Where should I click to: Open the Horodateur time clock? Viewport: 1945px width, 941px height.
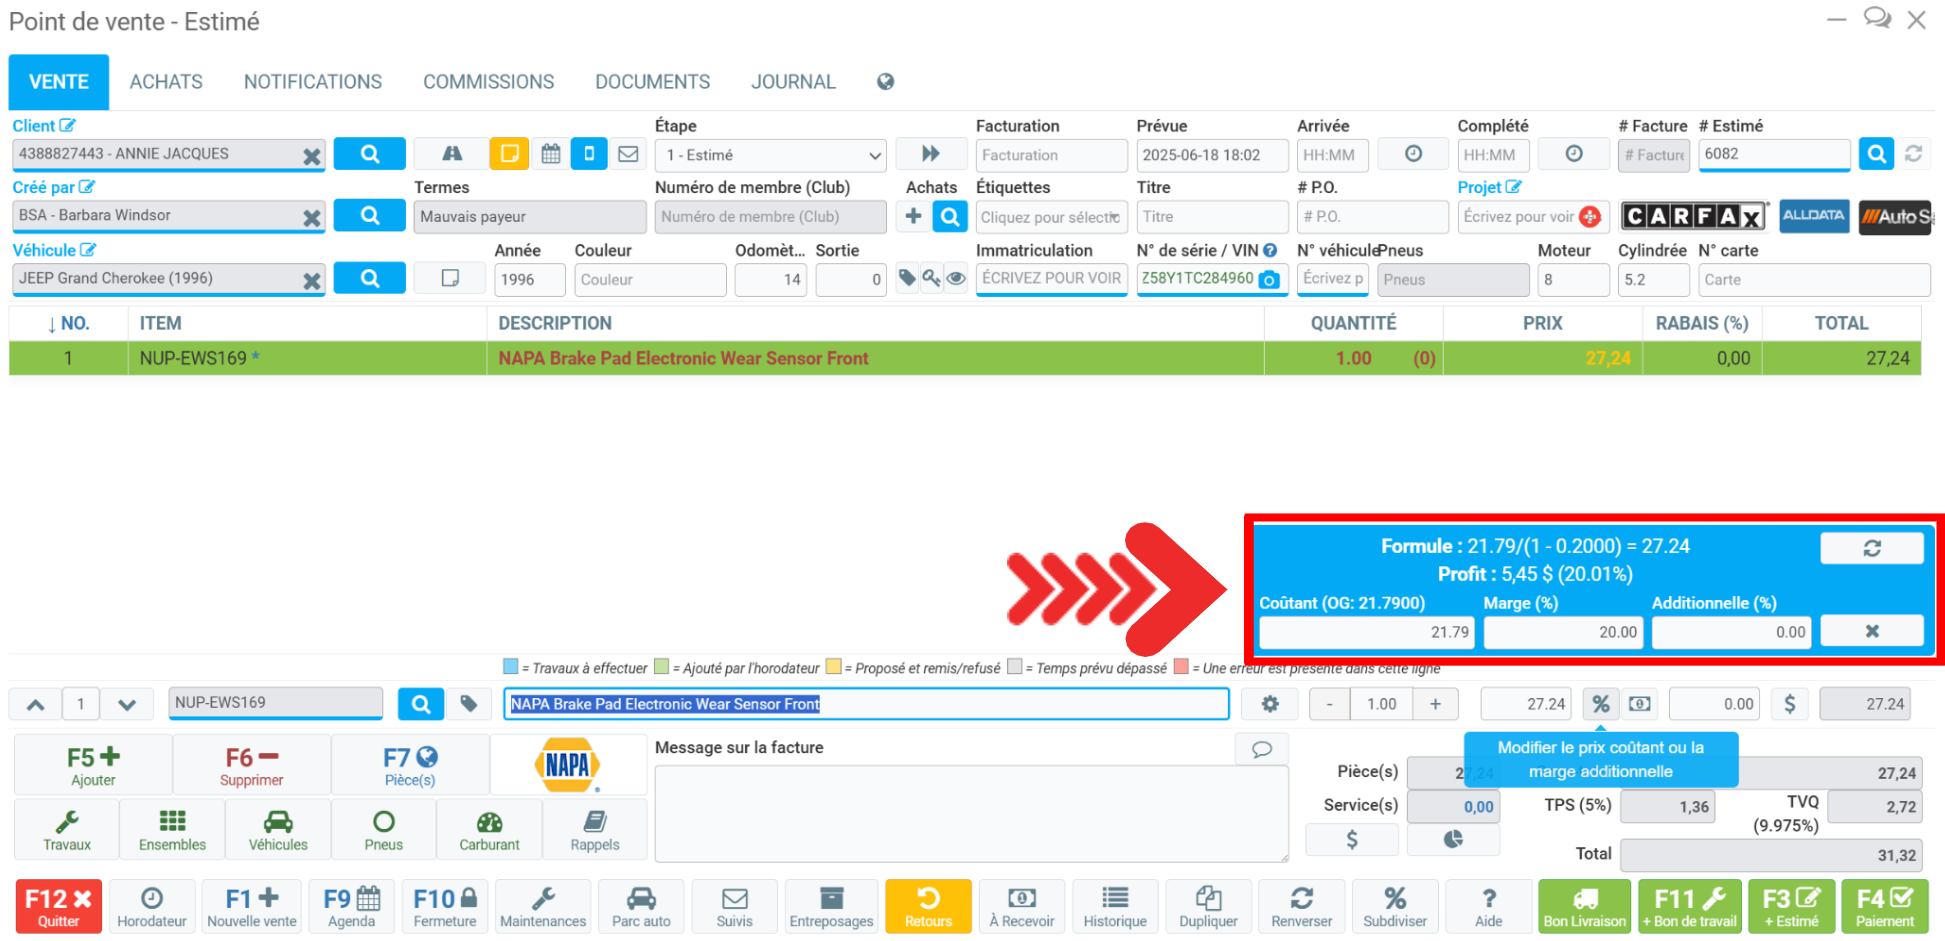point(152,906)
